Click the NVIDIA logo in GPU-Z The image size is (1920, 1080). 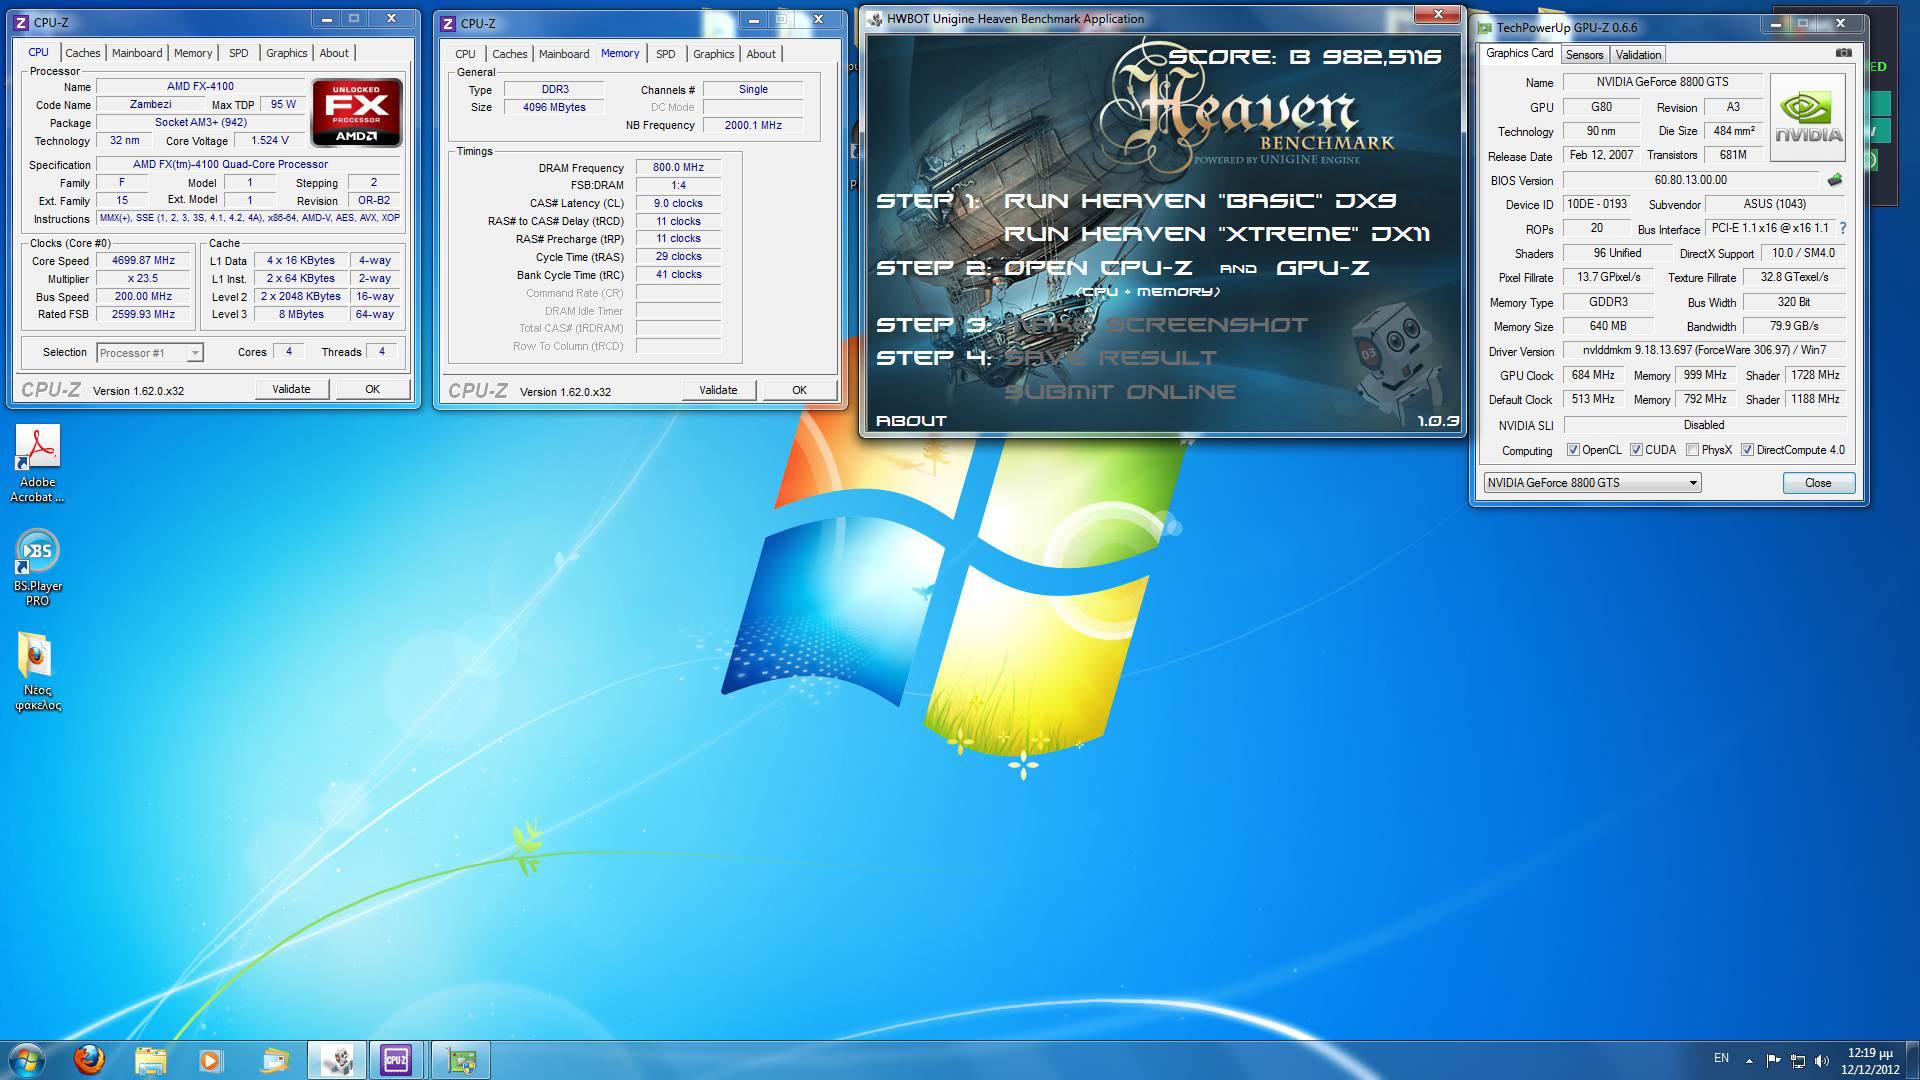point(1808,118)
